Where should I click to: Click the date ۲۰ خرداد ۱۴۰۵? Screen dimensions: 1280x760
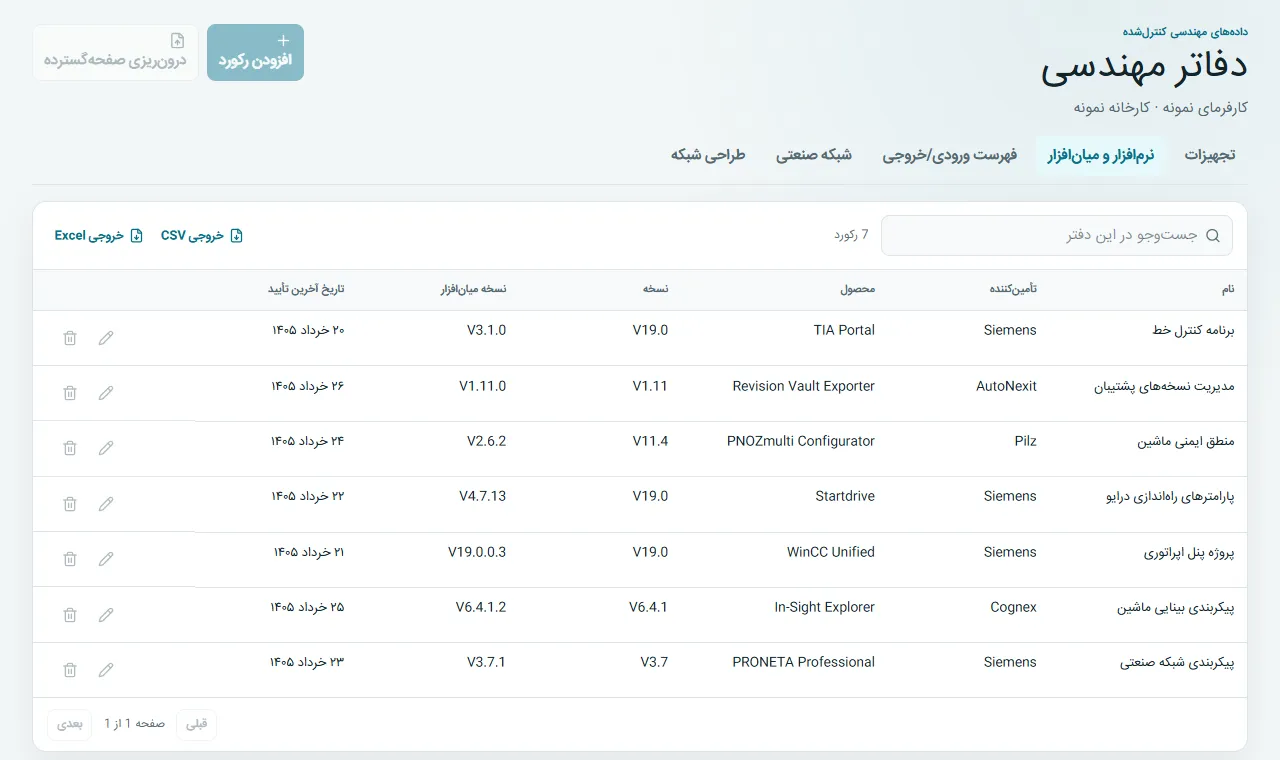coord(307,330)
